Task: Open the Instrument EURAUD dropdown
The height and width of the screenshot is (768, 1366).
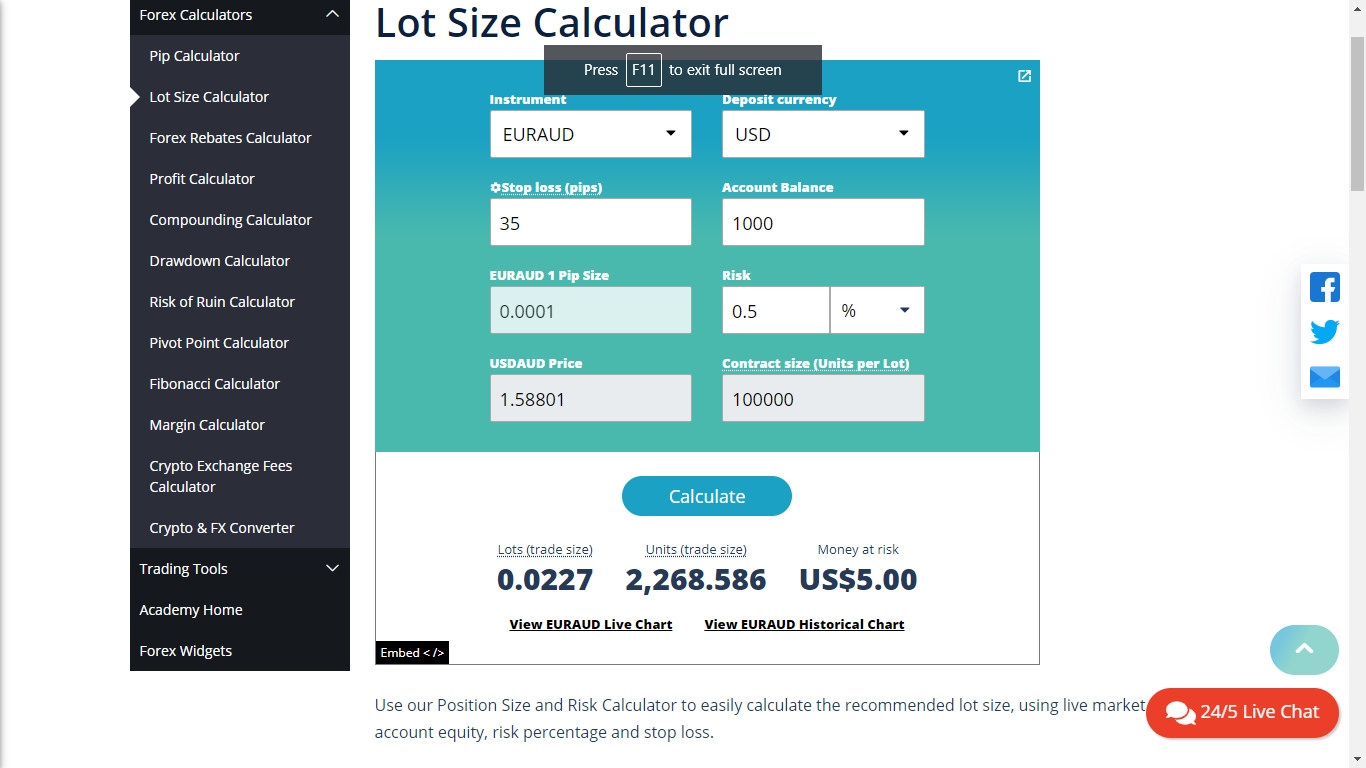Action: (590, 134)
